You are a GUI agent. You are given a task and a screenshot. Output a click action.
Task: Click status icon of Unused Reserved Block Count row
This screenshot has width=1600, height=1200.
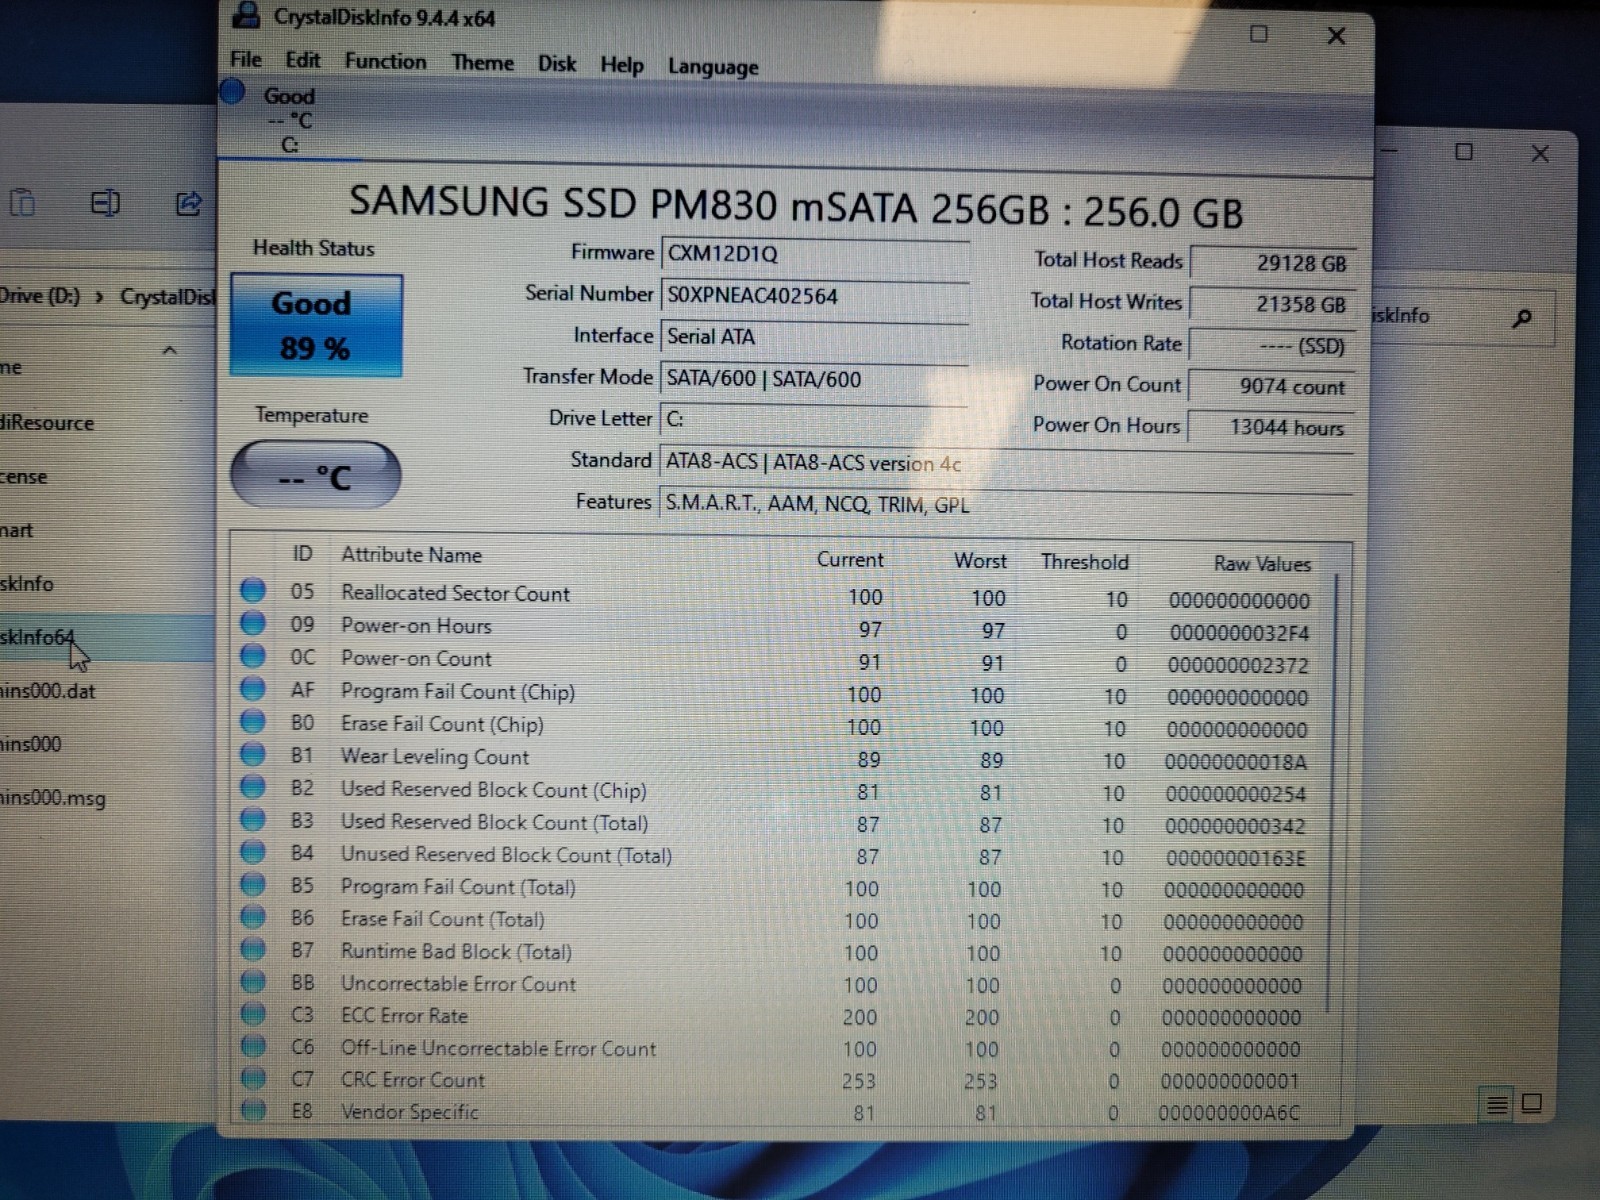(x=253, y=851)
